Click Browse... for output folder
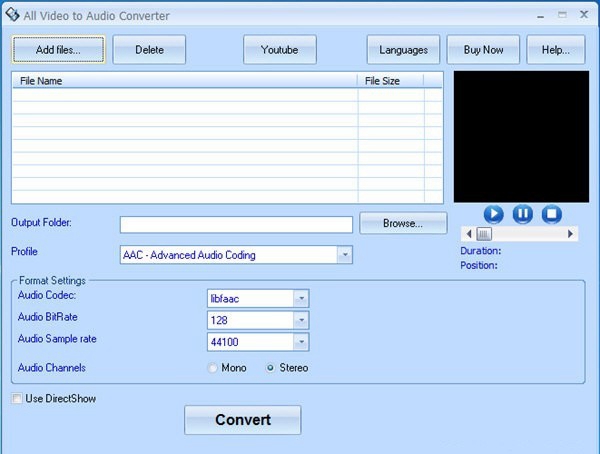600x454 pixels. 403,223
